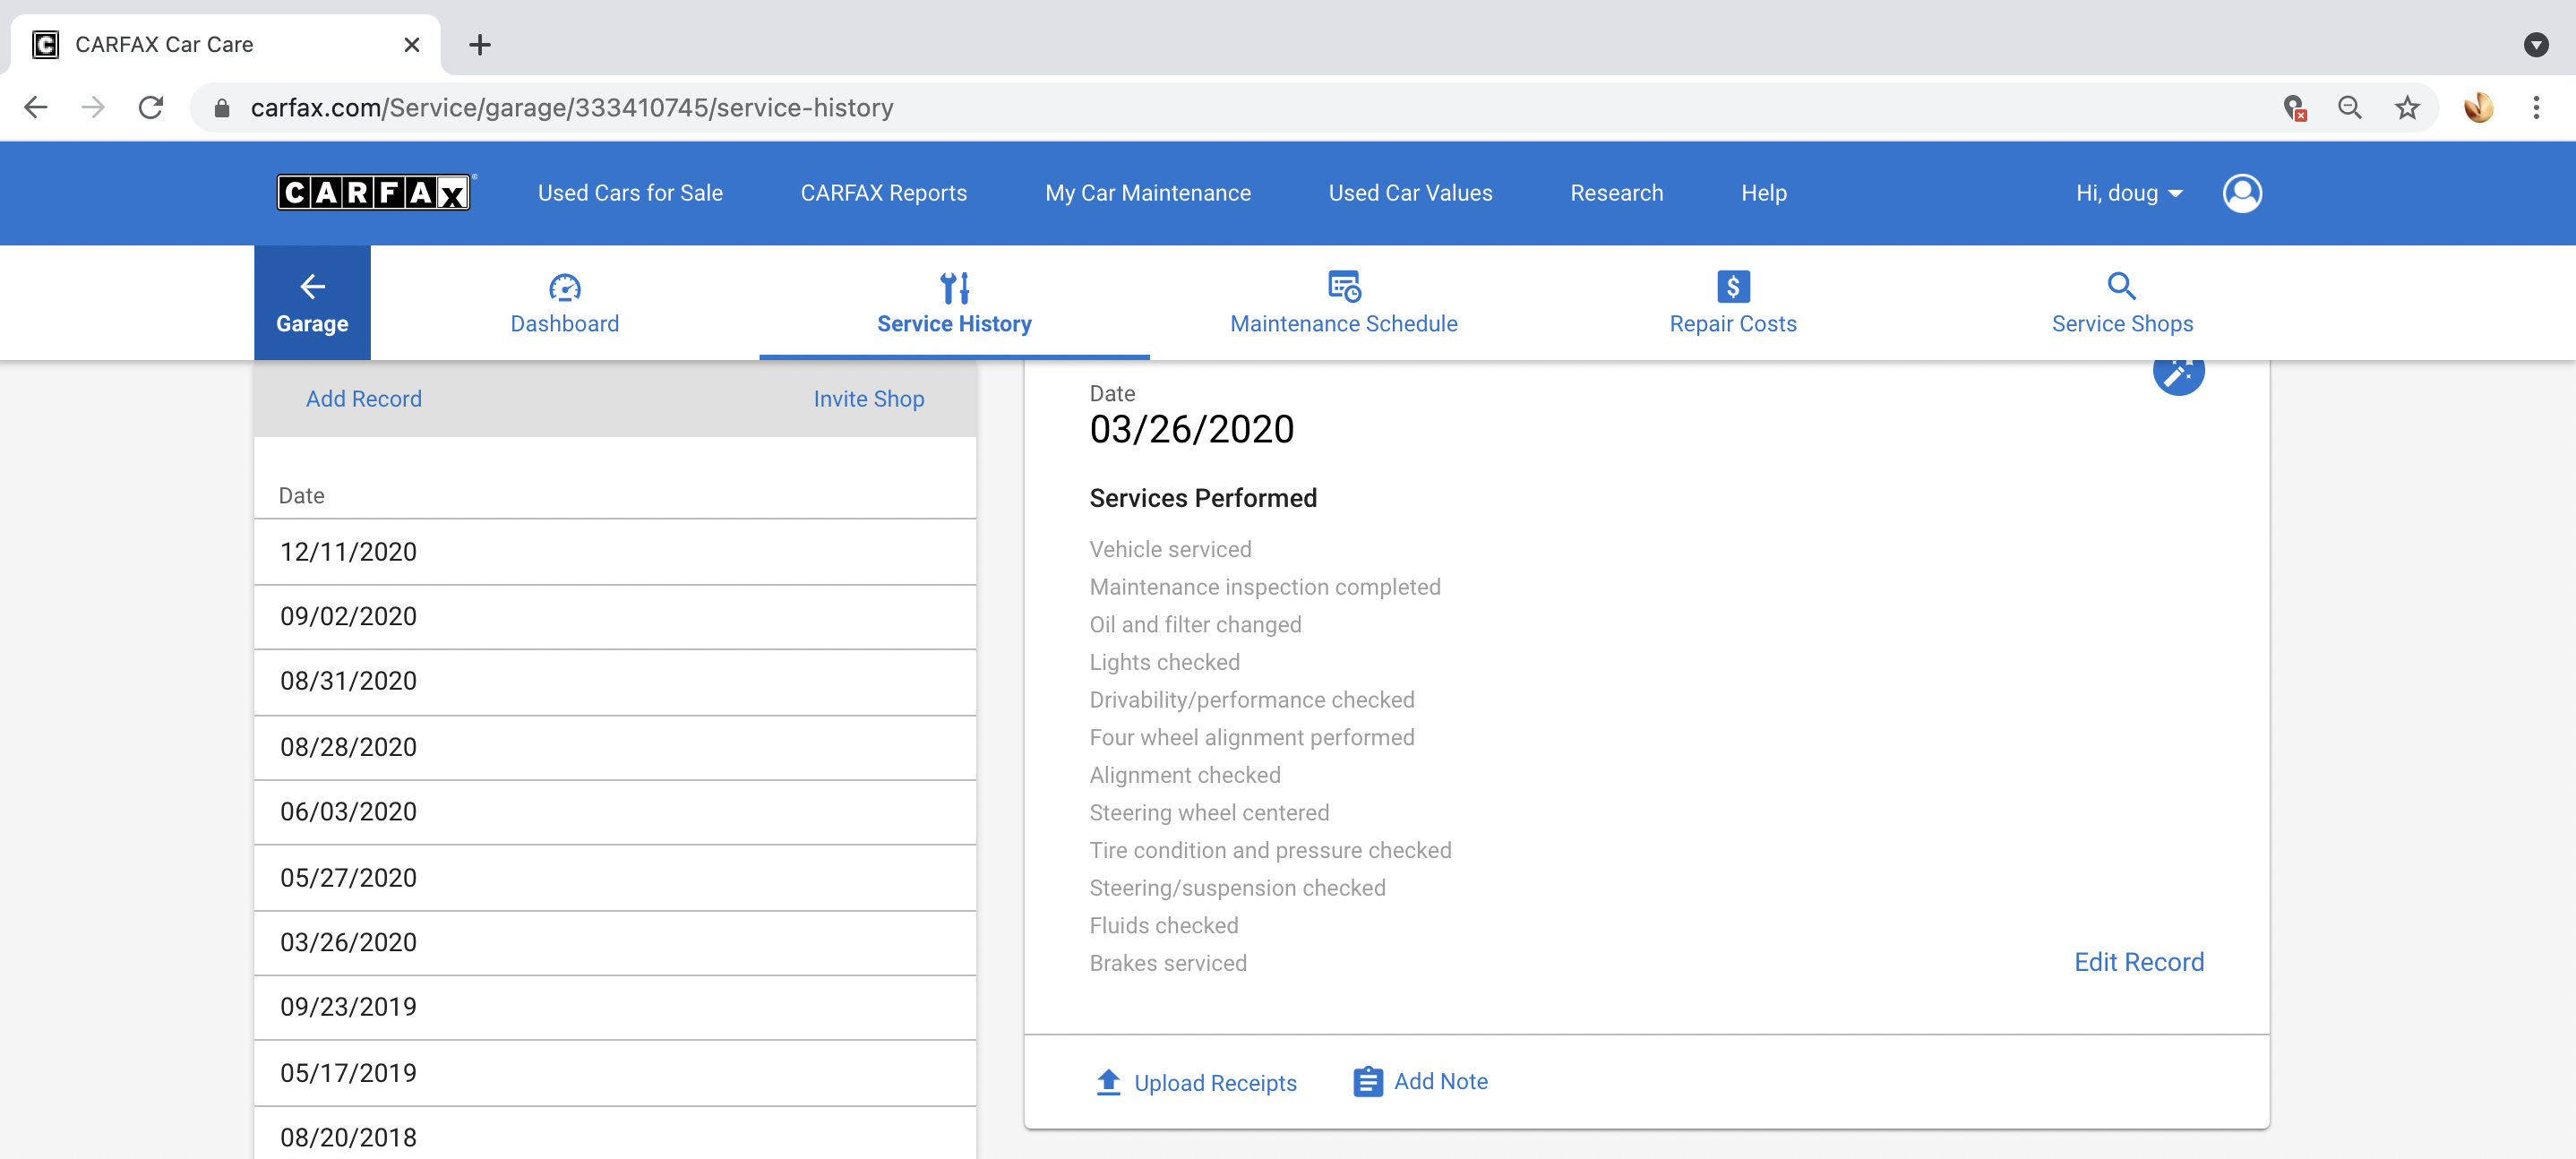Click Edit Record link

pos(2138,961)
